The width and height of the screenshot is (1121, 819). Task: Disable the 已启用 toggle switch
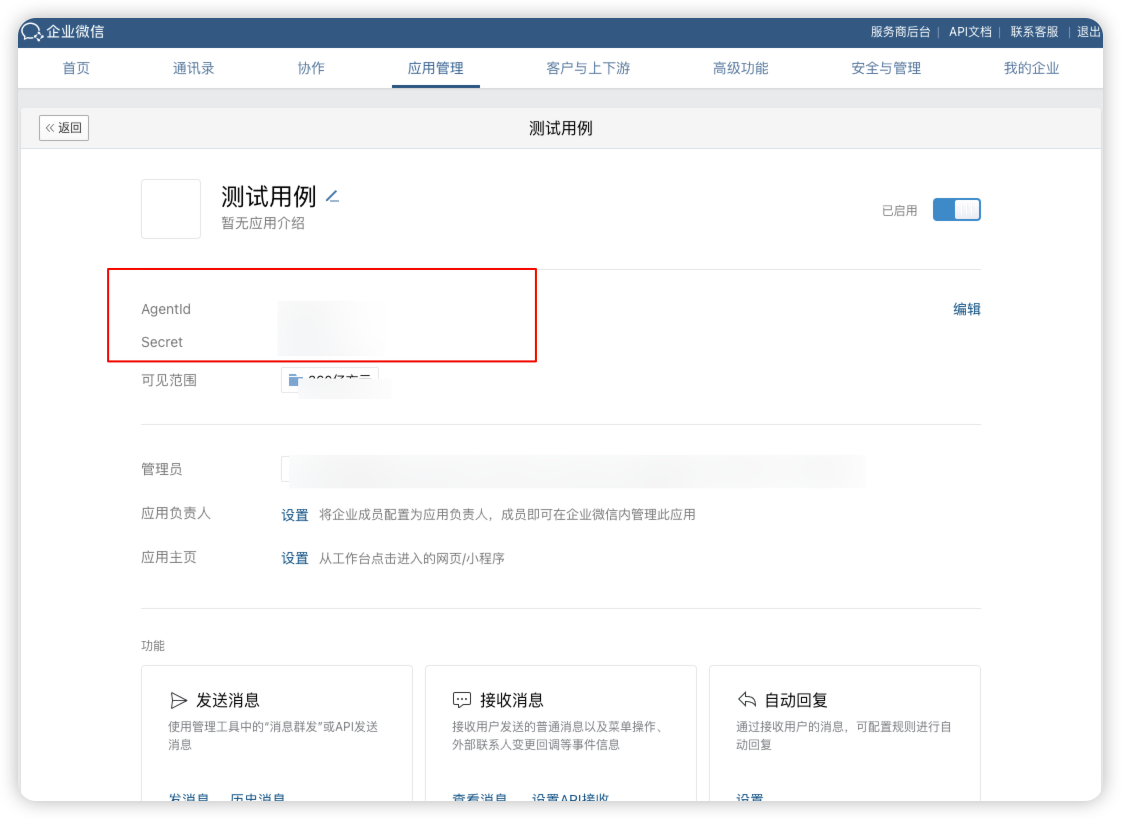(x=956, y=209)
